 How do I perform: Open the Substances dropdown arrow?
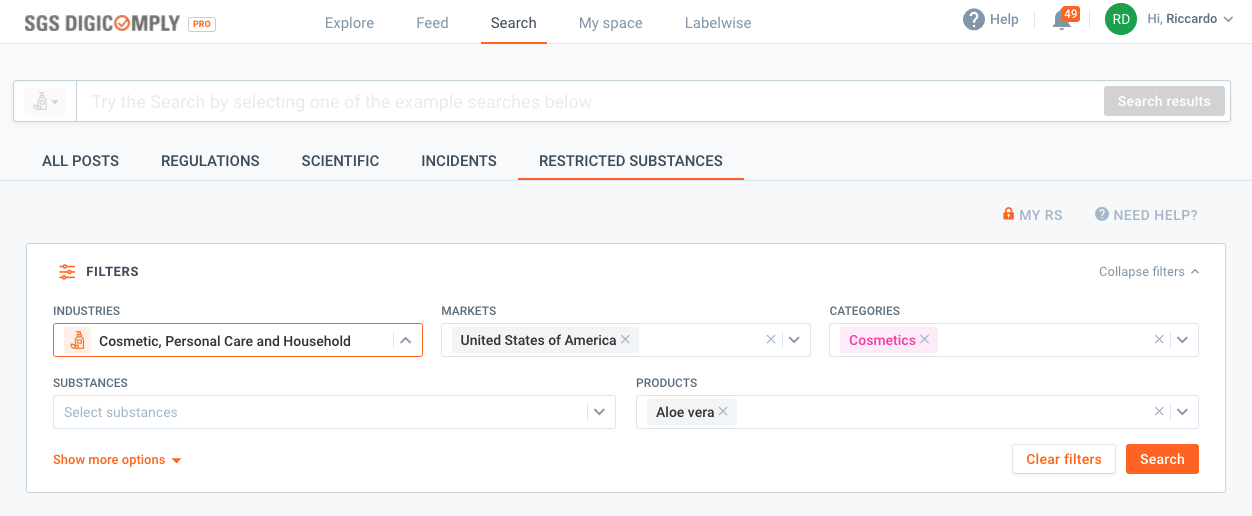(599, 412)
